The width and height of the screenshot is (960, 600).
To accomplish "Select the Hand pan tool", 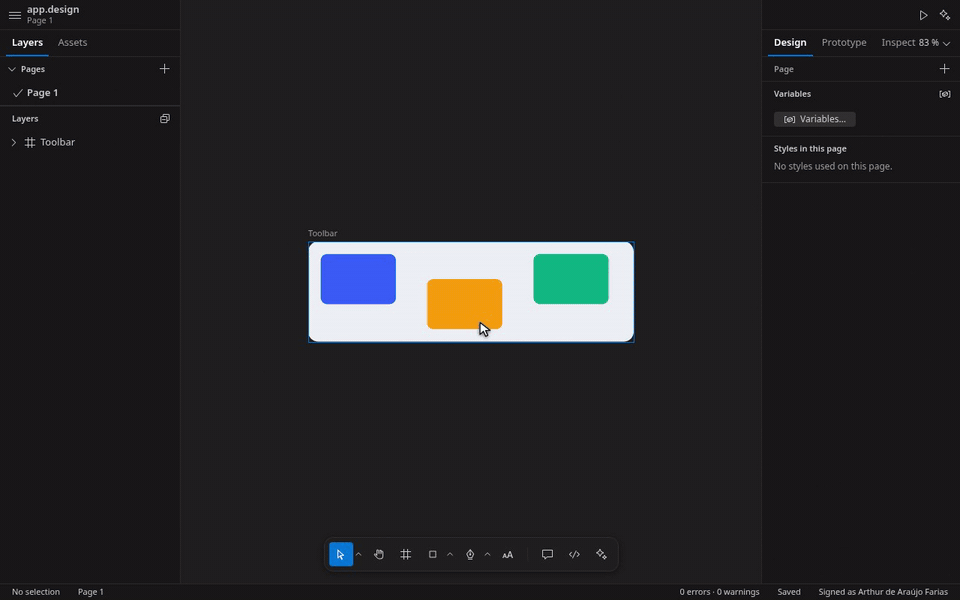I will tap(379, 554).
